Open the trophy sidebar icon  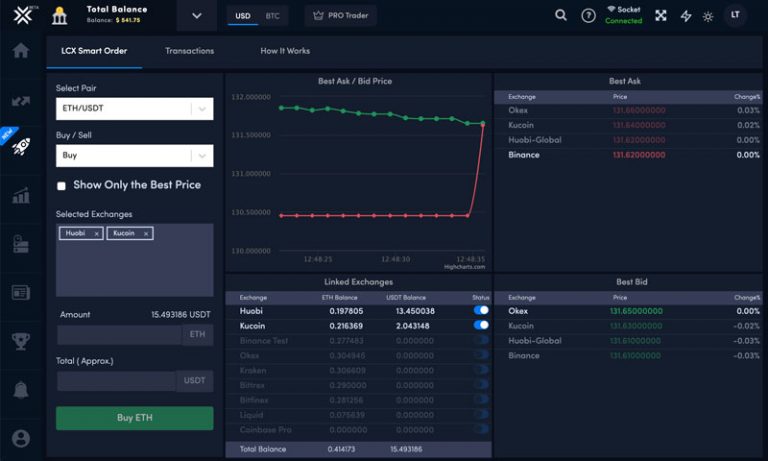coord(21,341)
